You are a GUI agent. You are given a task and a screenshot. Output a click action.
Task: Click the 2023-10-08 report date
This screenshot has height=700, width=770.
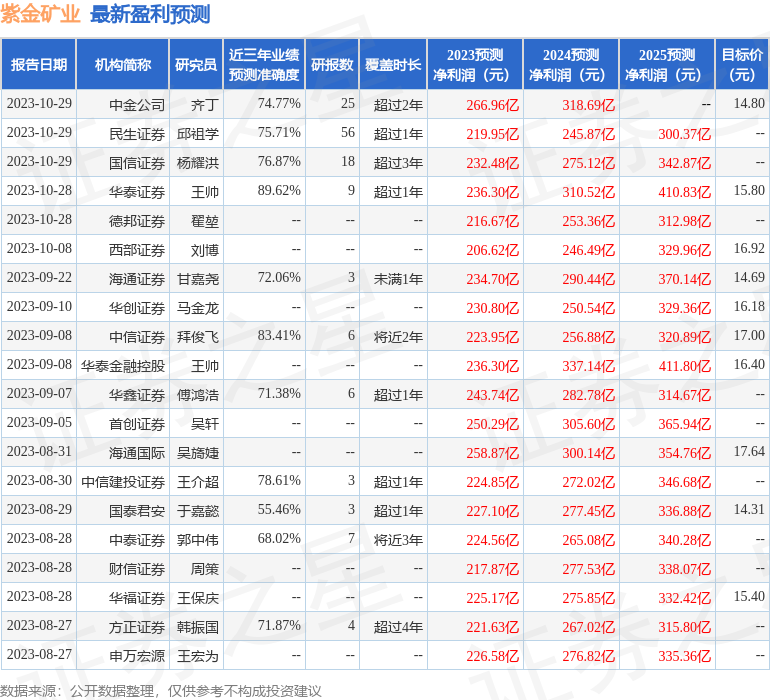[39, 248]
